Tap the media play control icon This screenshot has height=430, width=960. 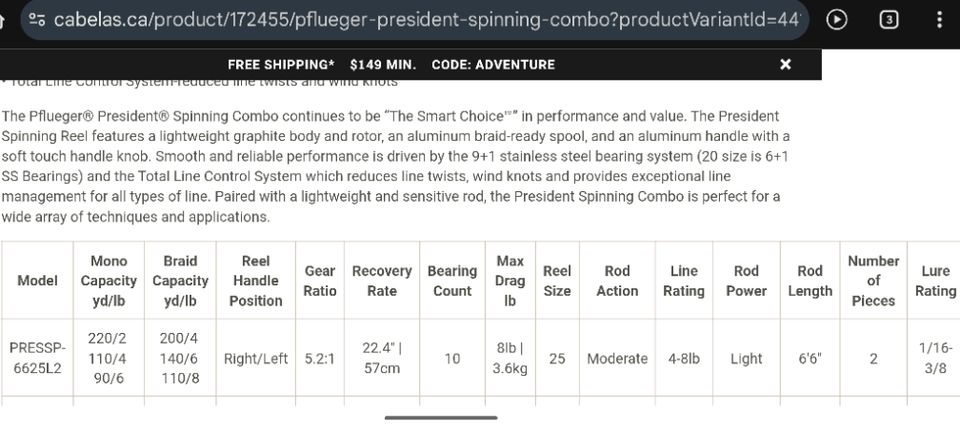[838, 20]
